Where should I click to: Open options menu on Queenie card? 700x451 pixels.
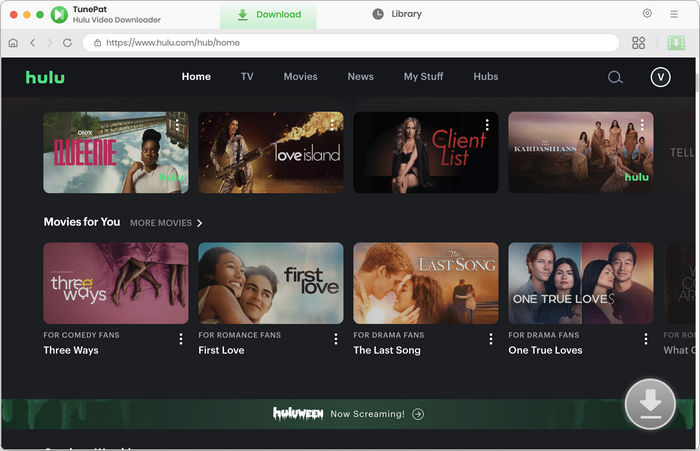177,125
